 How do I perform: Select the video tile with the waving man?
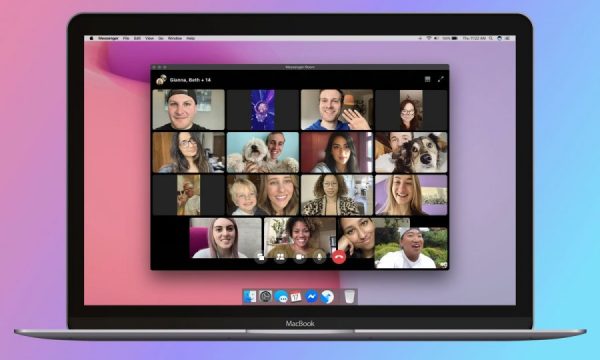pyautogui.click(x=337, y=110)
